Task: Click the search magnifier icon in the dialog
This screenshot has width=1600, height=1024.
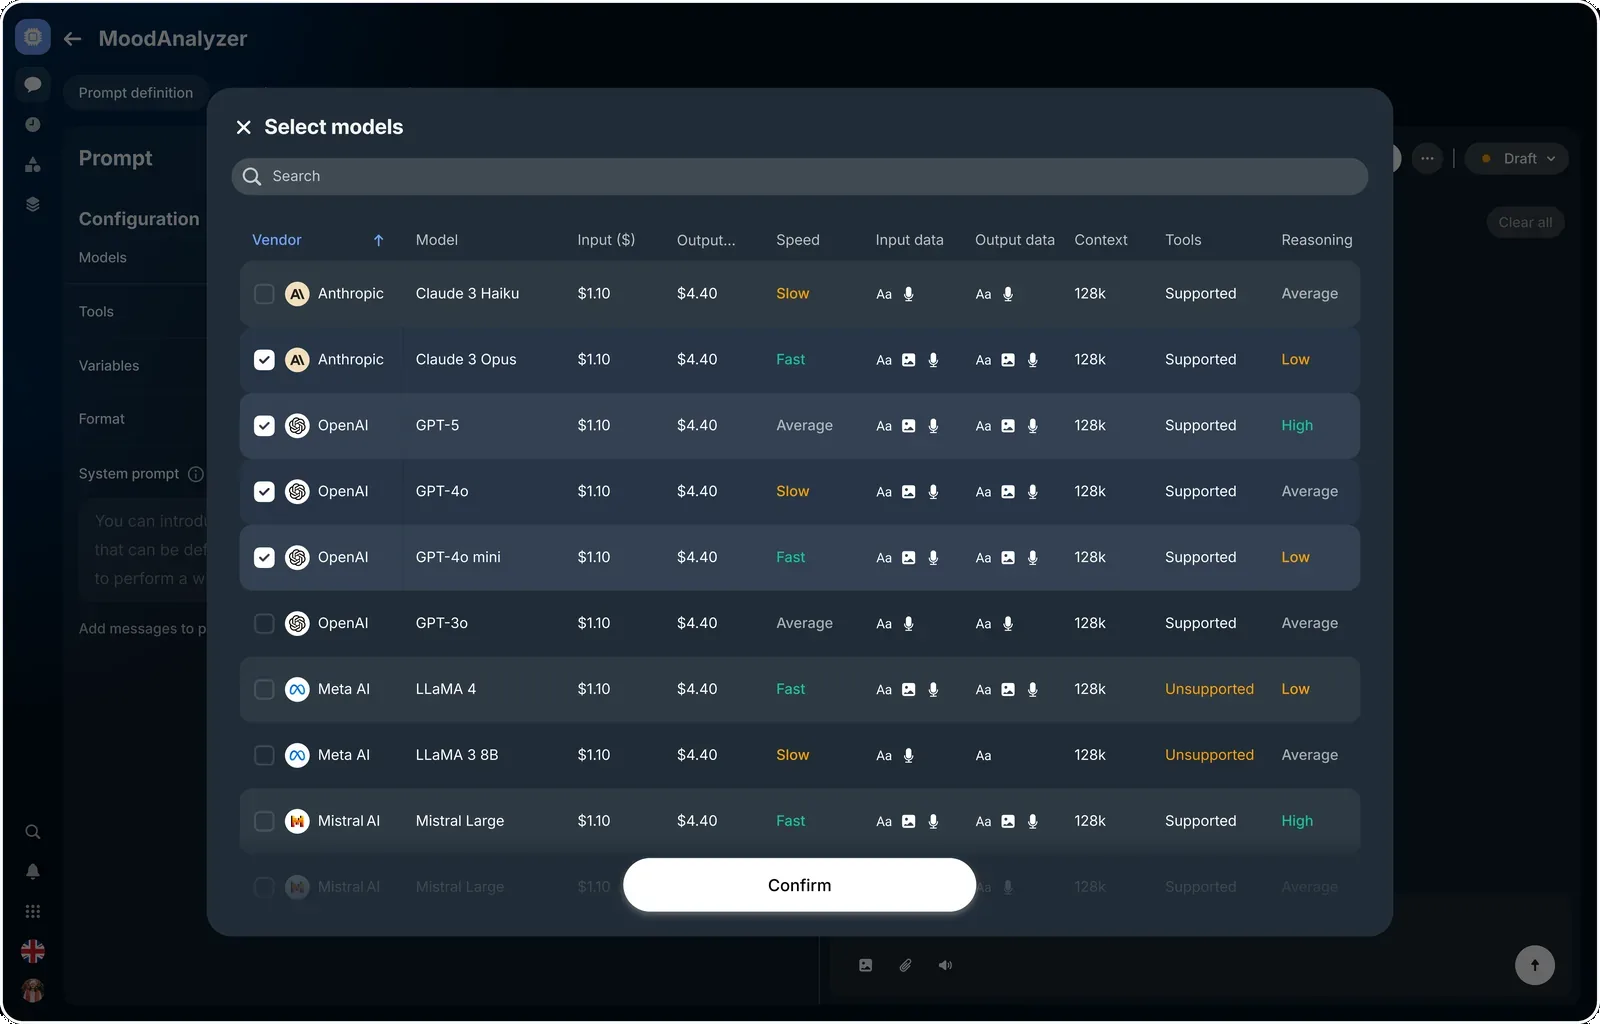Action: (252, 176)
